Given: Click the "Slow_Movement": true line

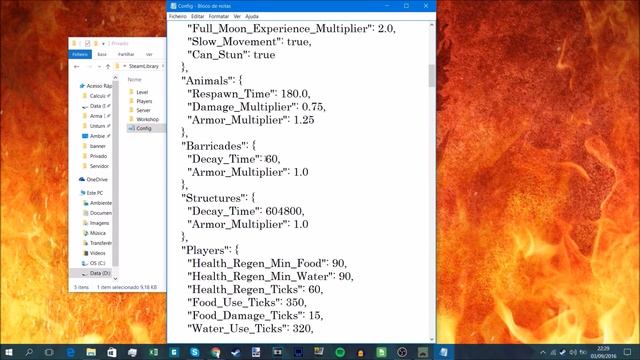Looking at the screenshot, I should click(249, 42).
